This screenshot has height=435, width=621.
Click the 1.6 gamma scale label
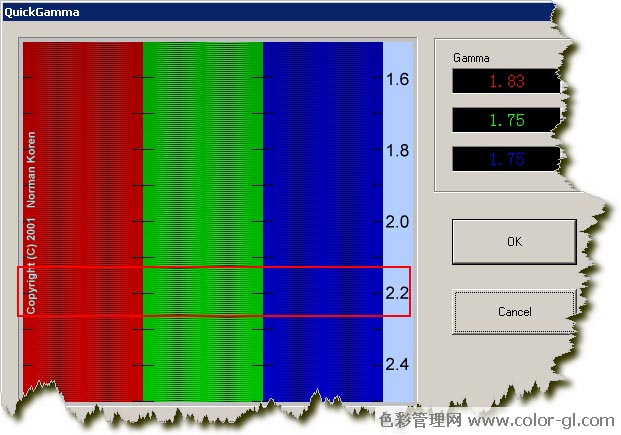click(397, 79)
